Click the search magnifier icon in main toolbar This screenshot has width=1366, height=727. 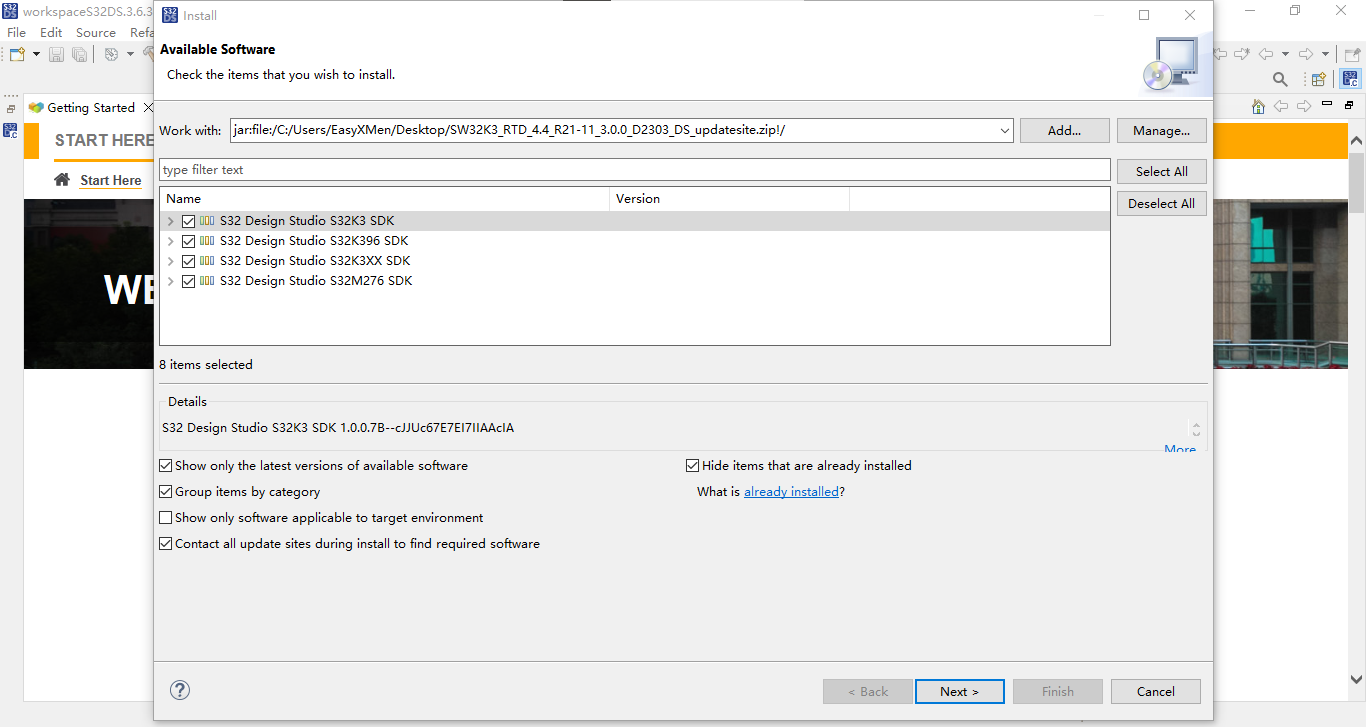coord(1280,79)
